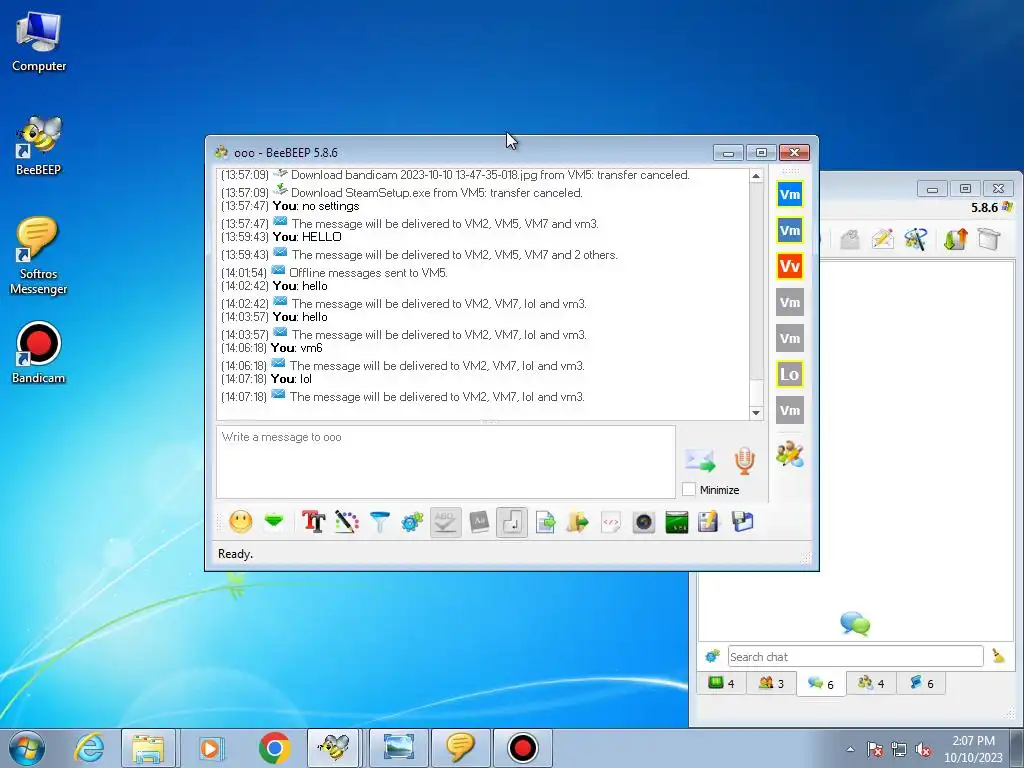The height and width of the screenshot is (768, 1024).
Task: Switch to the blue scroll tab showing 6
Action: [x=921, y=683]
